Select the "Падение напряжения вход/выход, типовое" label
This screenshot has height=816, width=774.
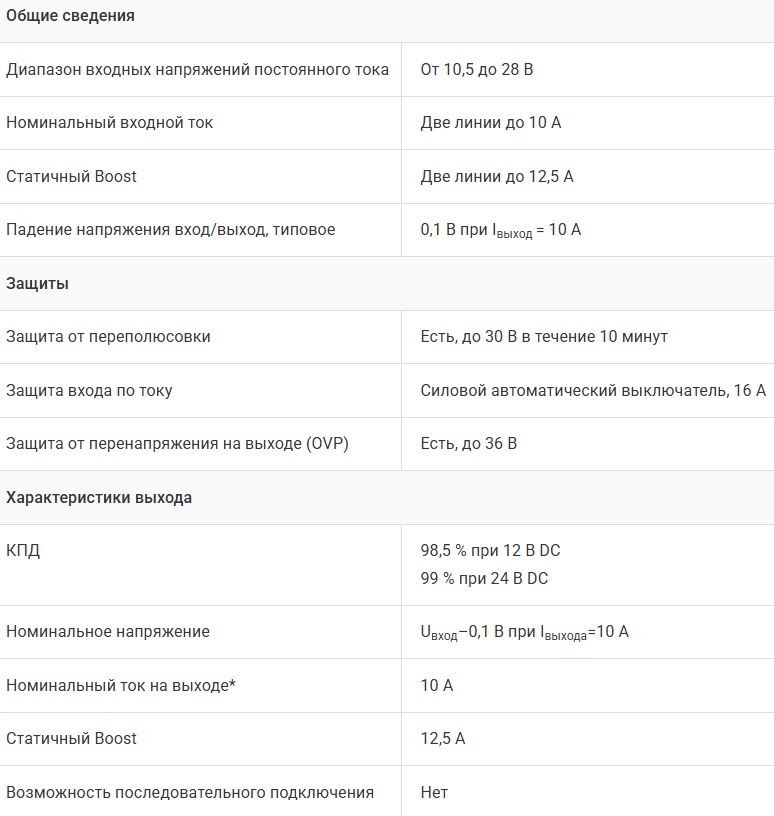click(x=170, y=230)
